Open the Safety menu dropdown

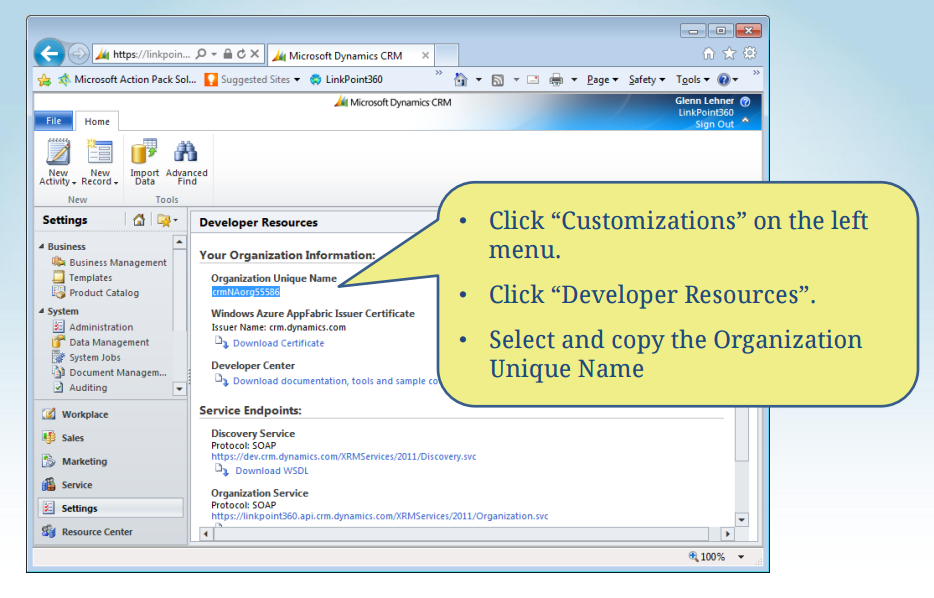(647, 80)
